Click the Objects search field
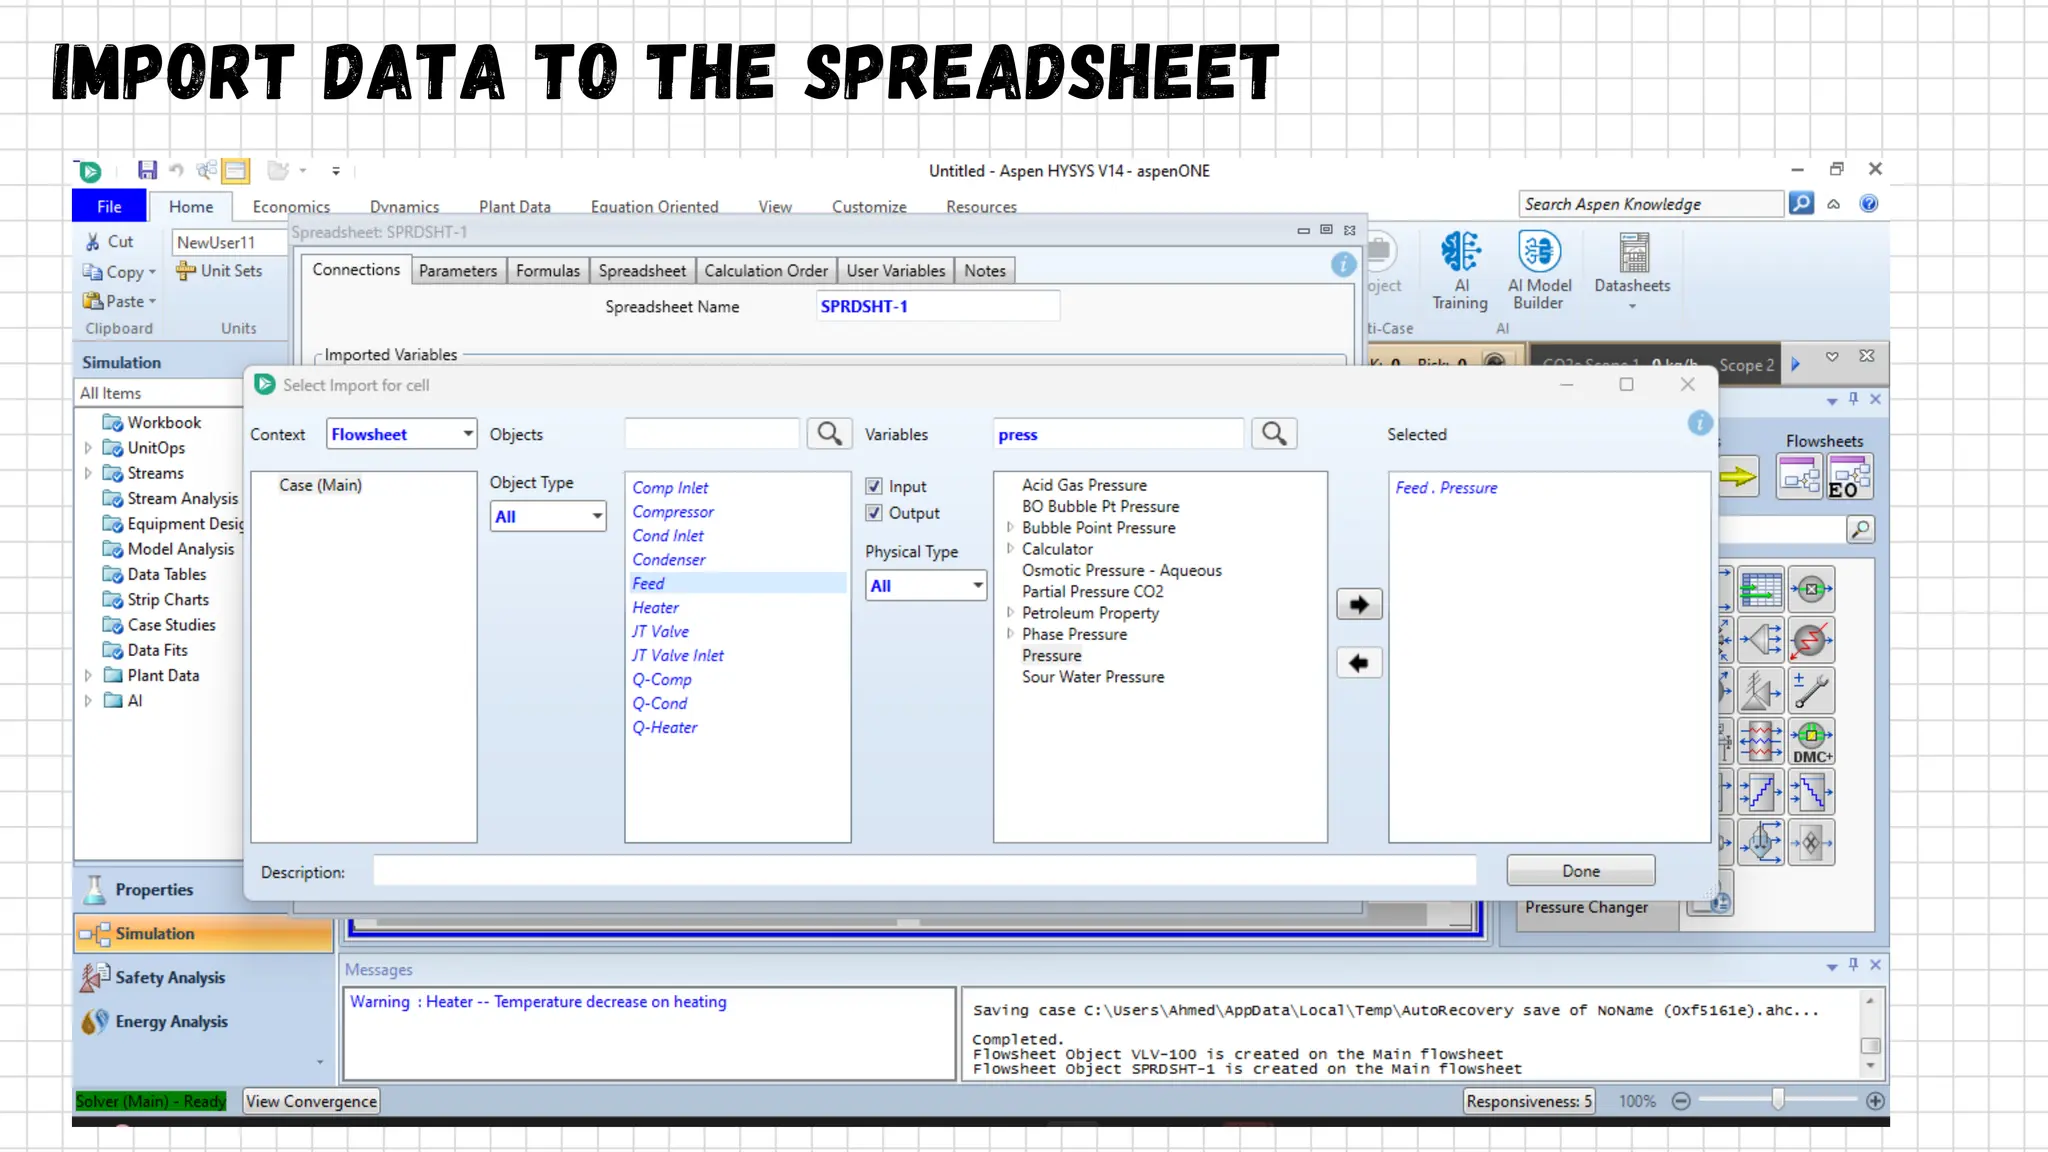 (713, 434)
